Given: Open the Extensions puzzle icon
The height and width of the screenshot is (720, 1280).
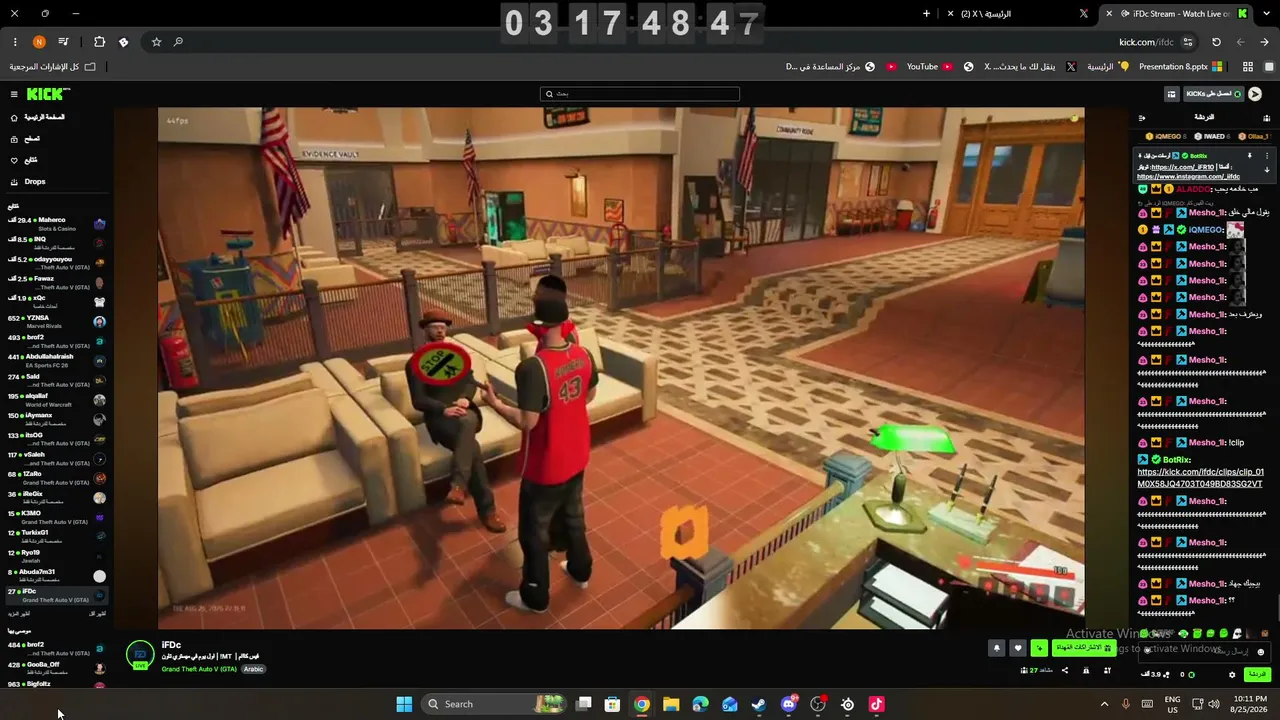Looking at the screenshot, I should 99,42.
